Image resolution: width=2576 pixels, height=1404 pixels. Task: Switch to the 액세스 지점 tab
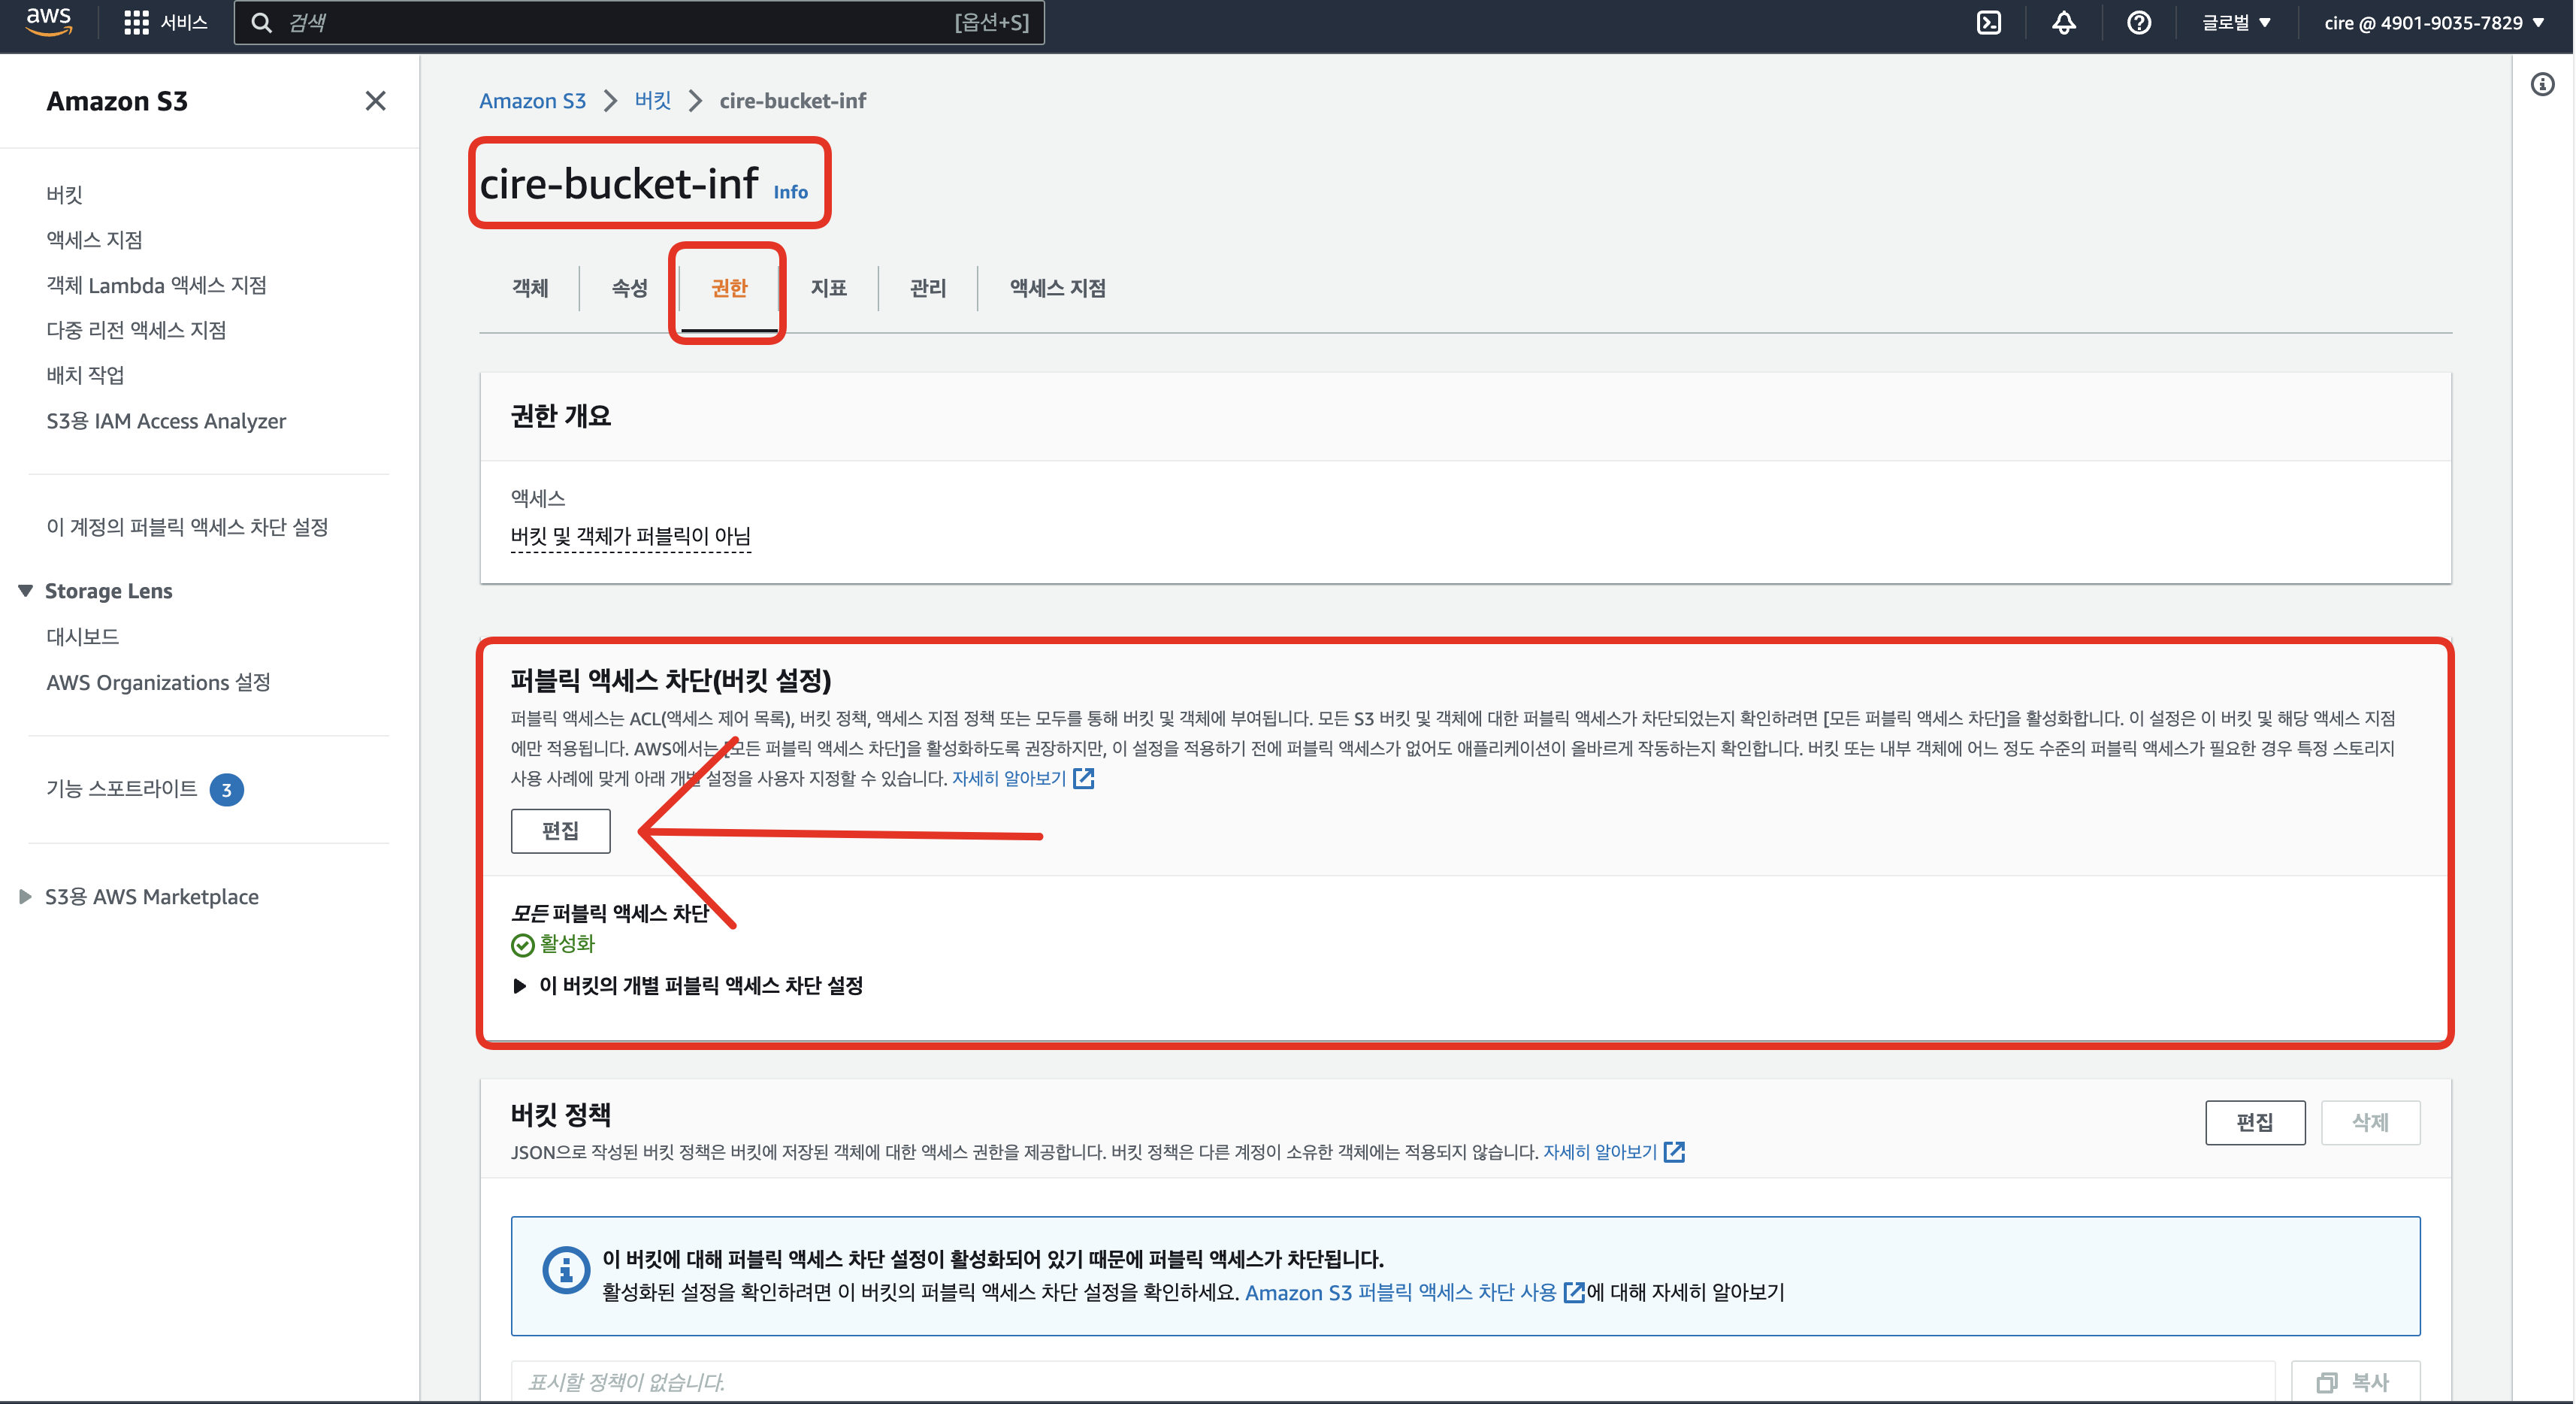click(x=1058, y=288)
